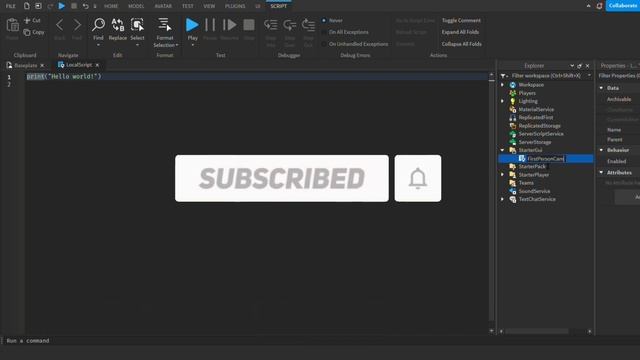Collapse the Behavior properties section
Screen dimensions: 640x360
[601, 150]
